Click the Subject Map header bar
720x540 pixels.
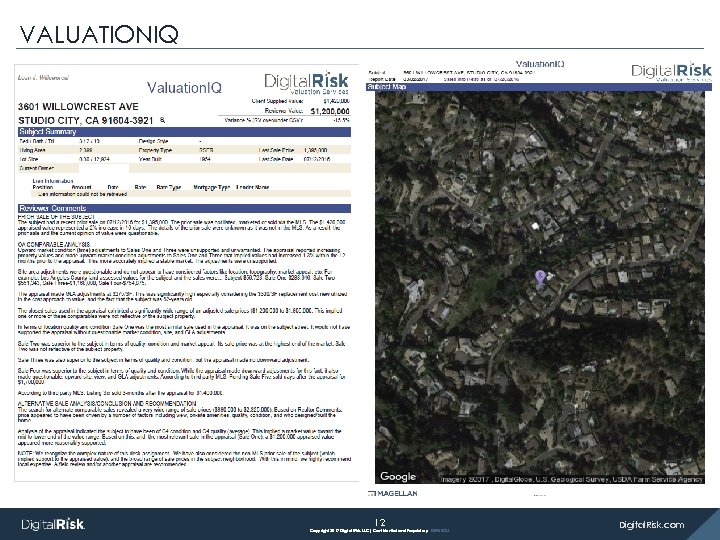point(539,87)
